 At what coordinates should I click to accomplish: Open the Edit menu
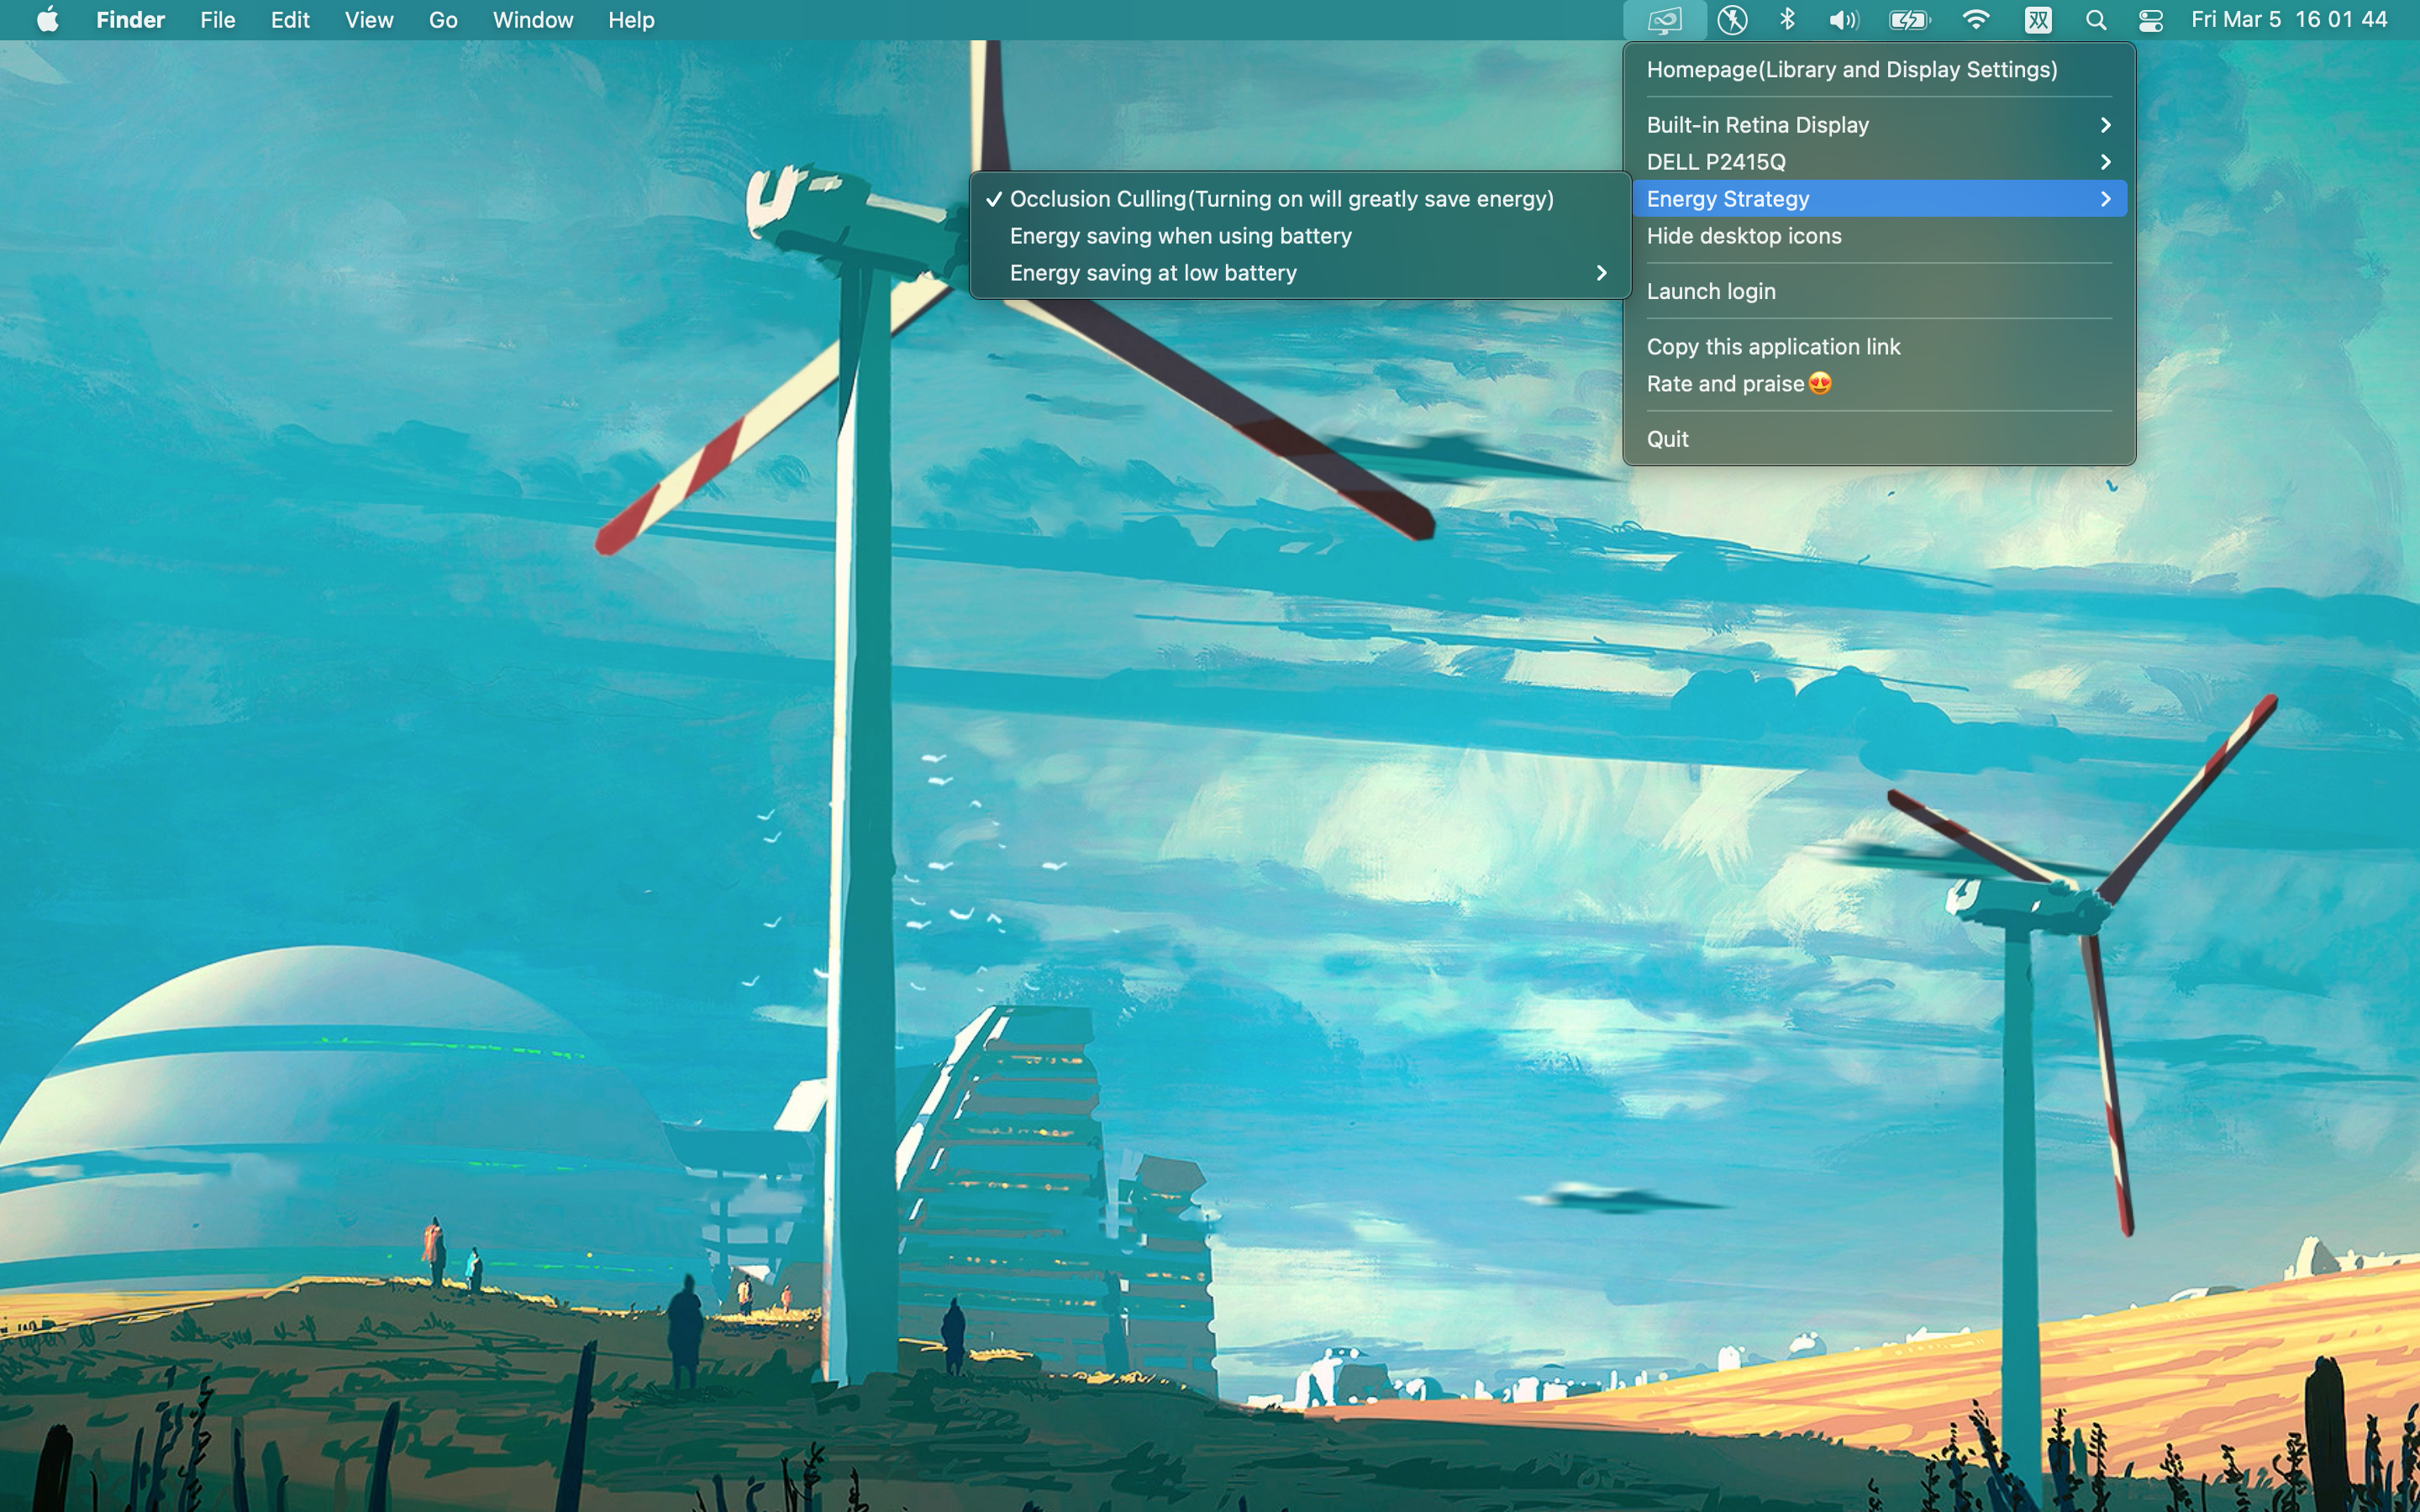(290, 20)
